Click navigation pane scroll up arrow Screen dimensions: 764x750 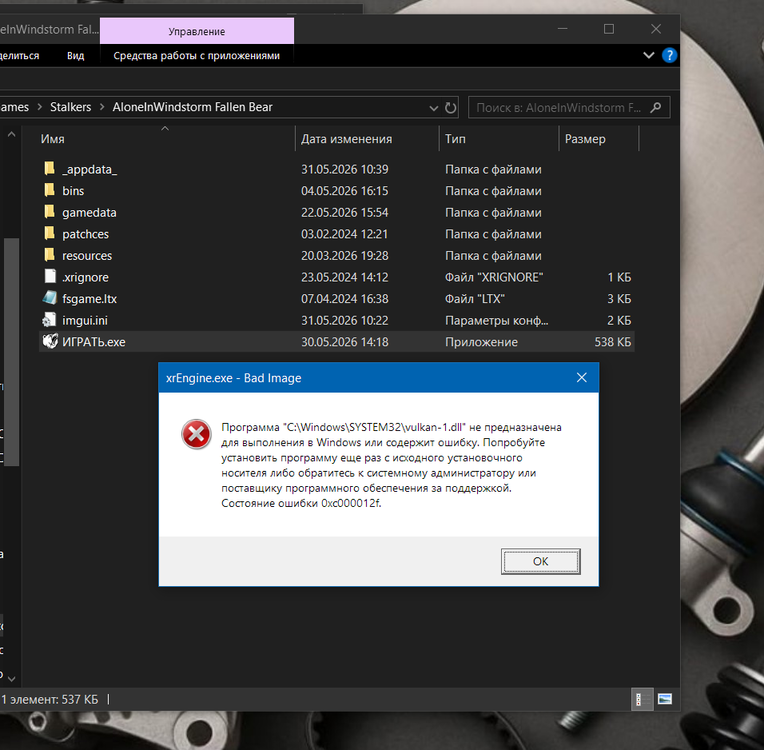tap(12, 134)
